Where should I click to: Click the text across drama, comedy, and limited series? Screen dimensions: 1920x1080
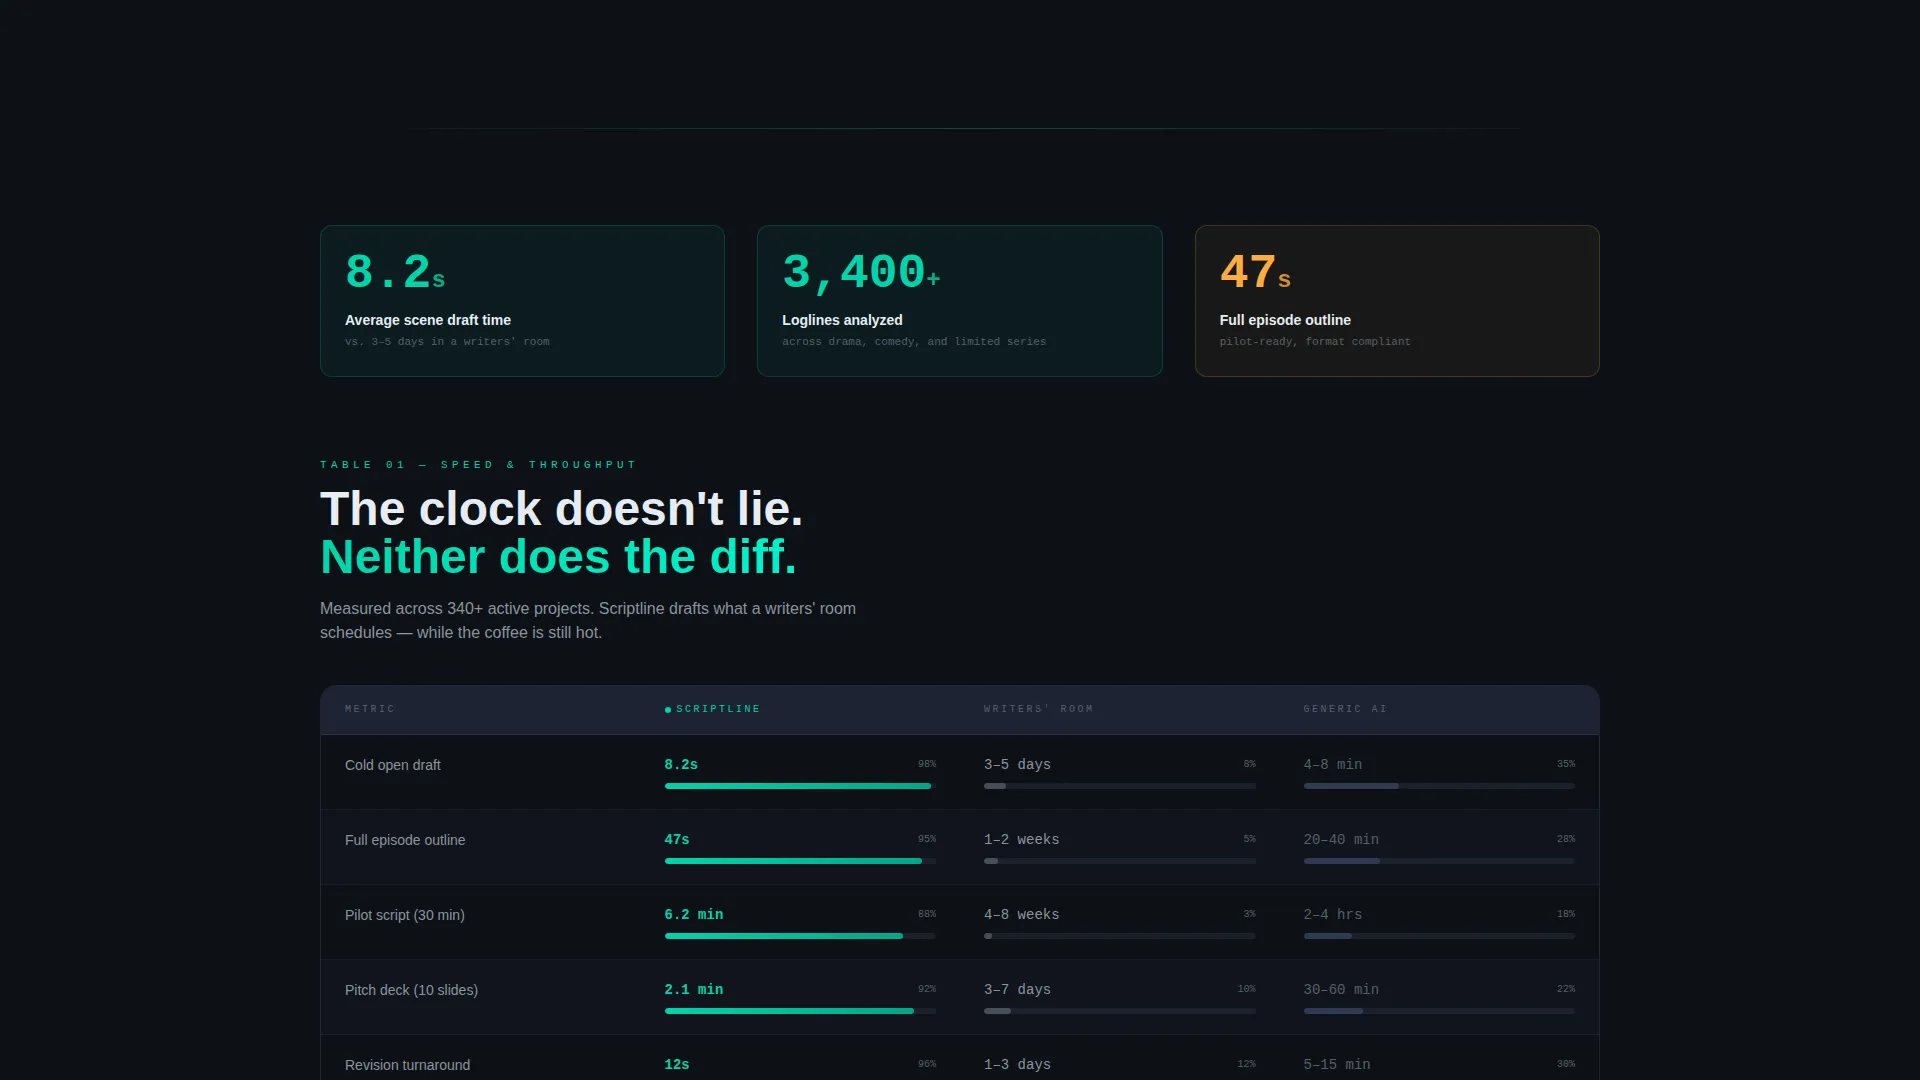tap(914, 342)
